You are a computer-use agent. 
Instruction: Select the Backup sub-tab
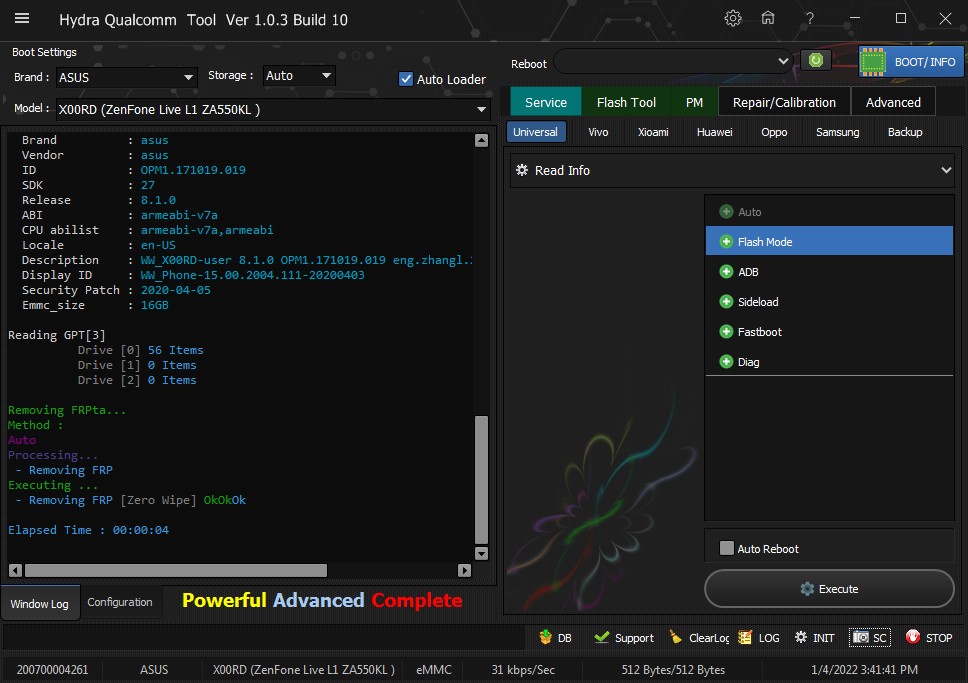[x=904, y=132]
